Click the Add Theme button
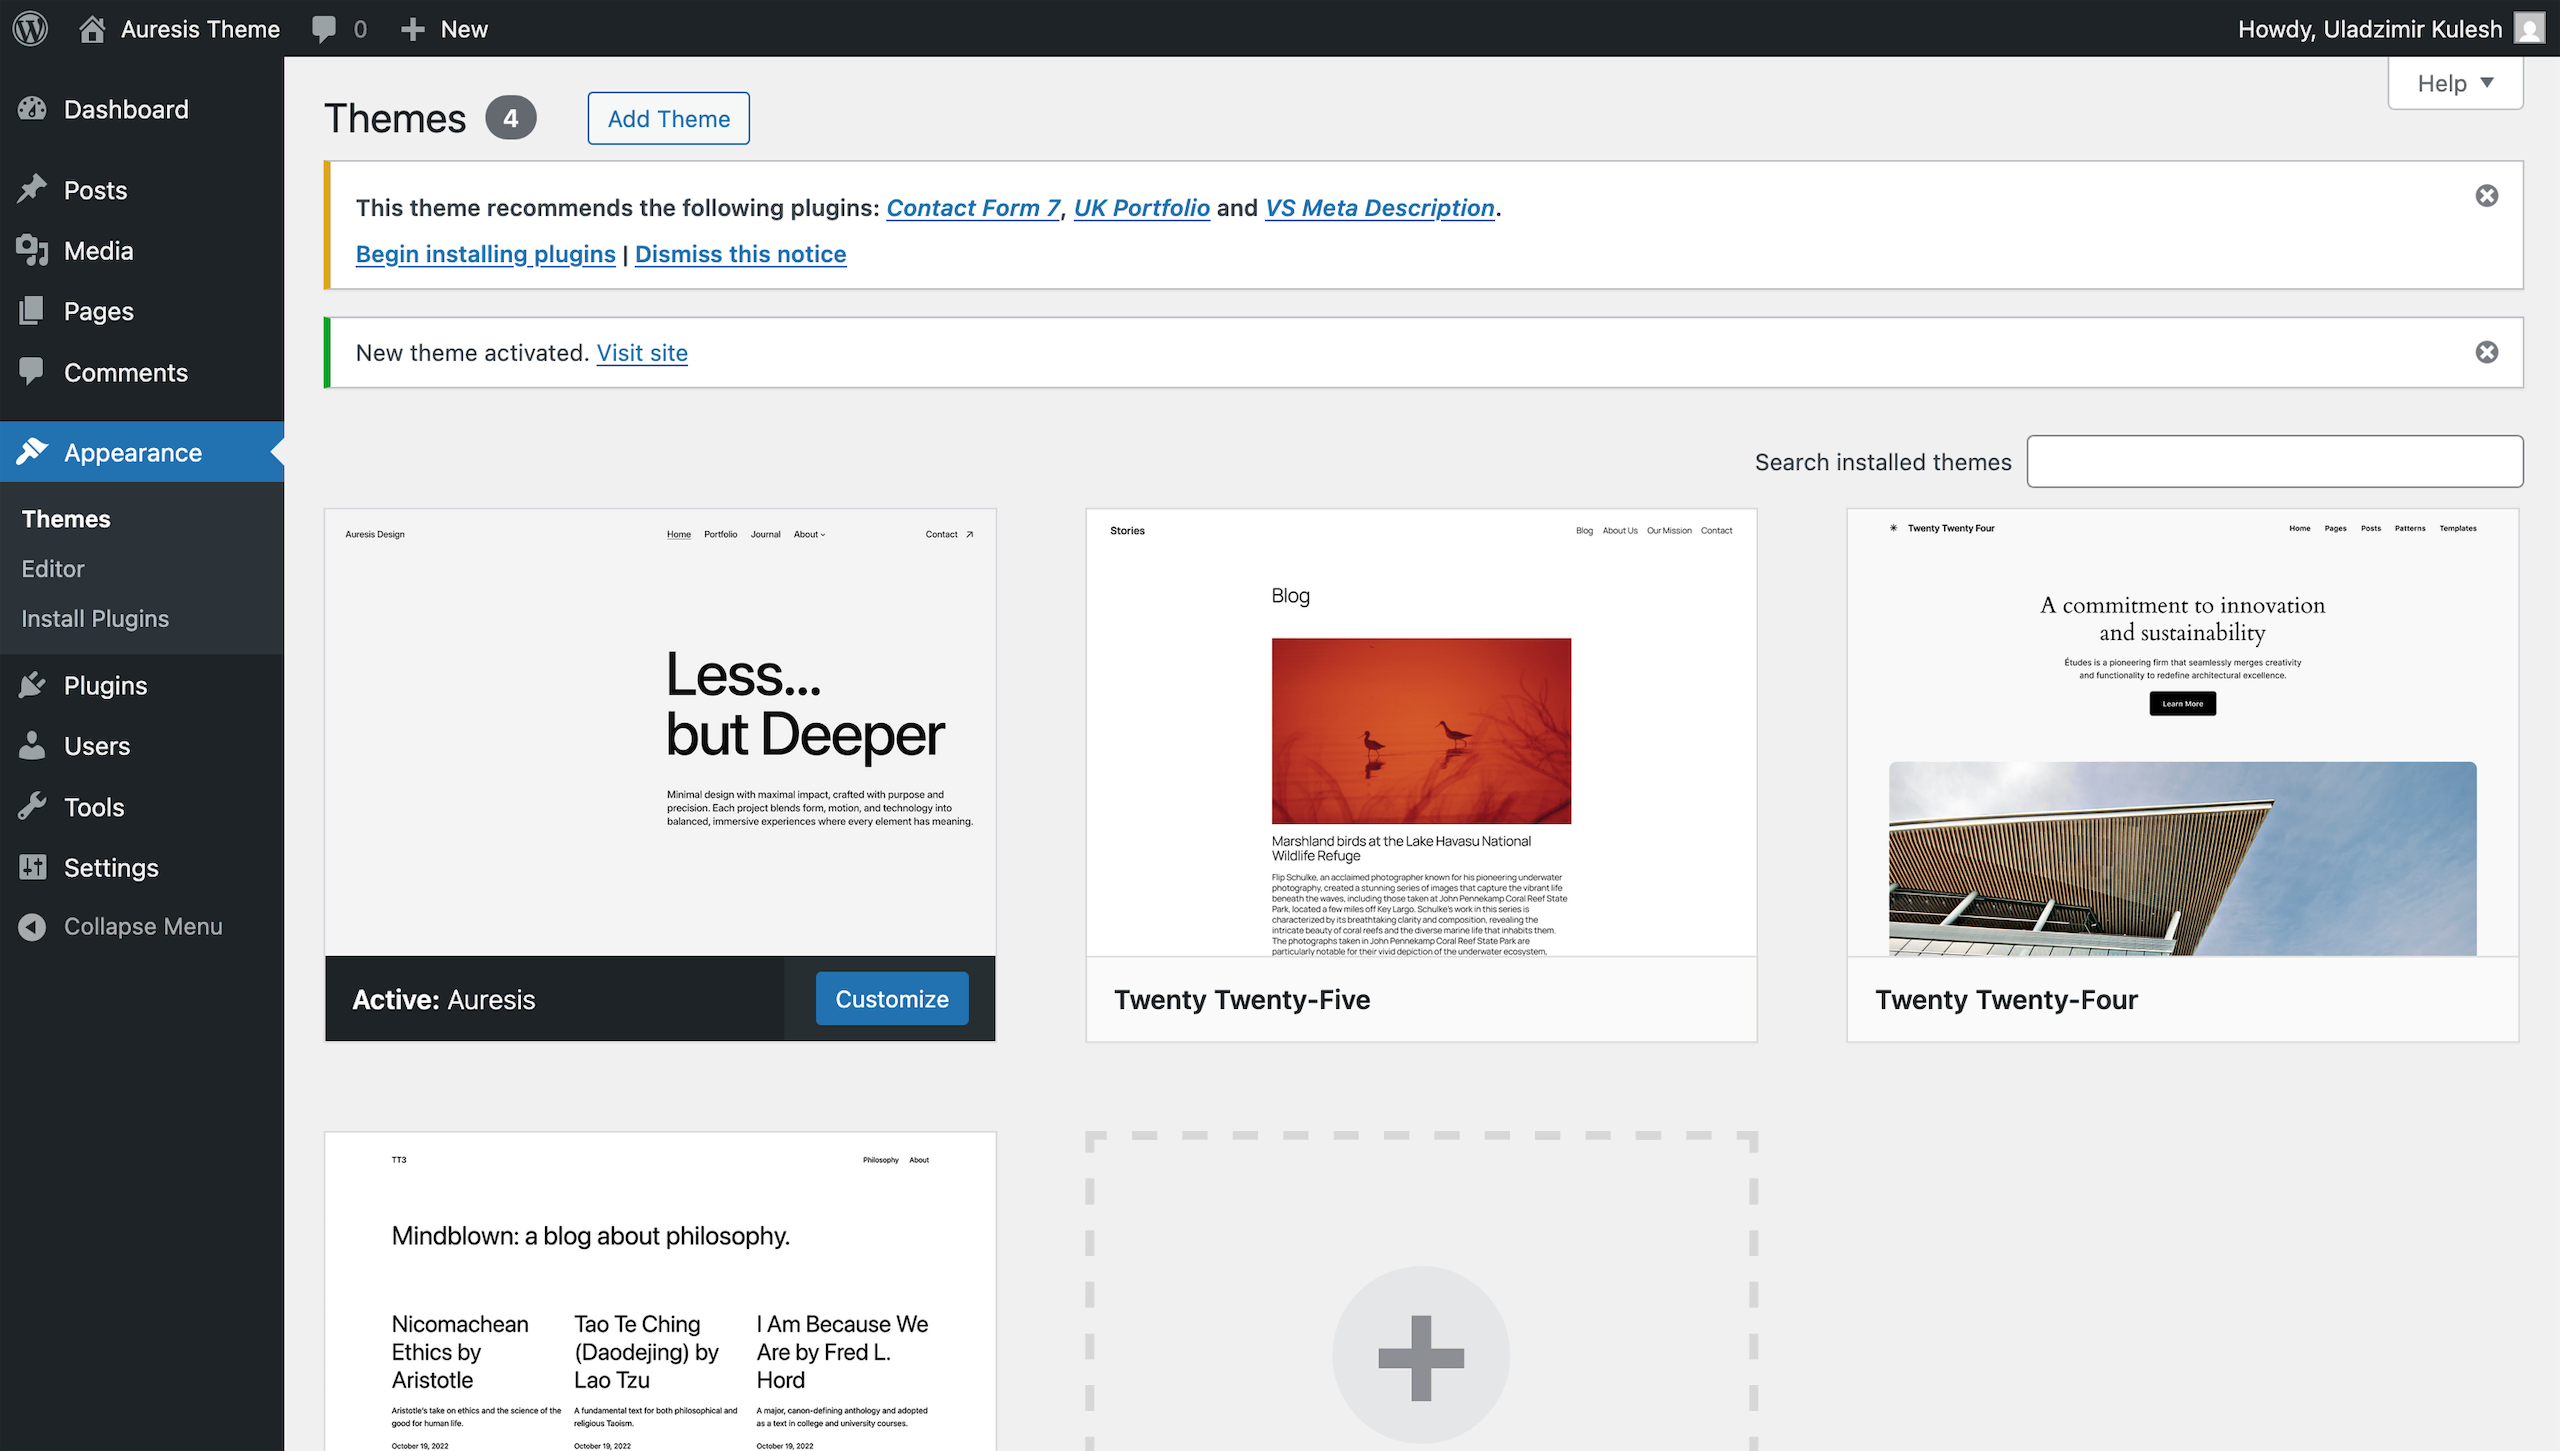Screen dimensions: 2560x1451 point(668,118)
